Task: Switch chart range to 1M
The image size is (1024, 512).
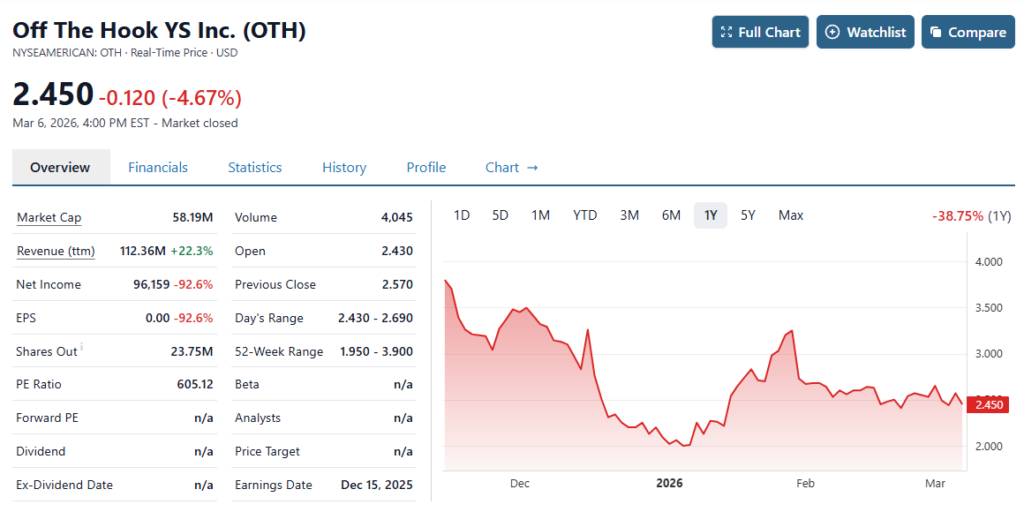Action: [540, 215]
